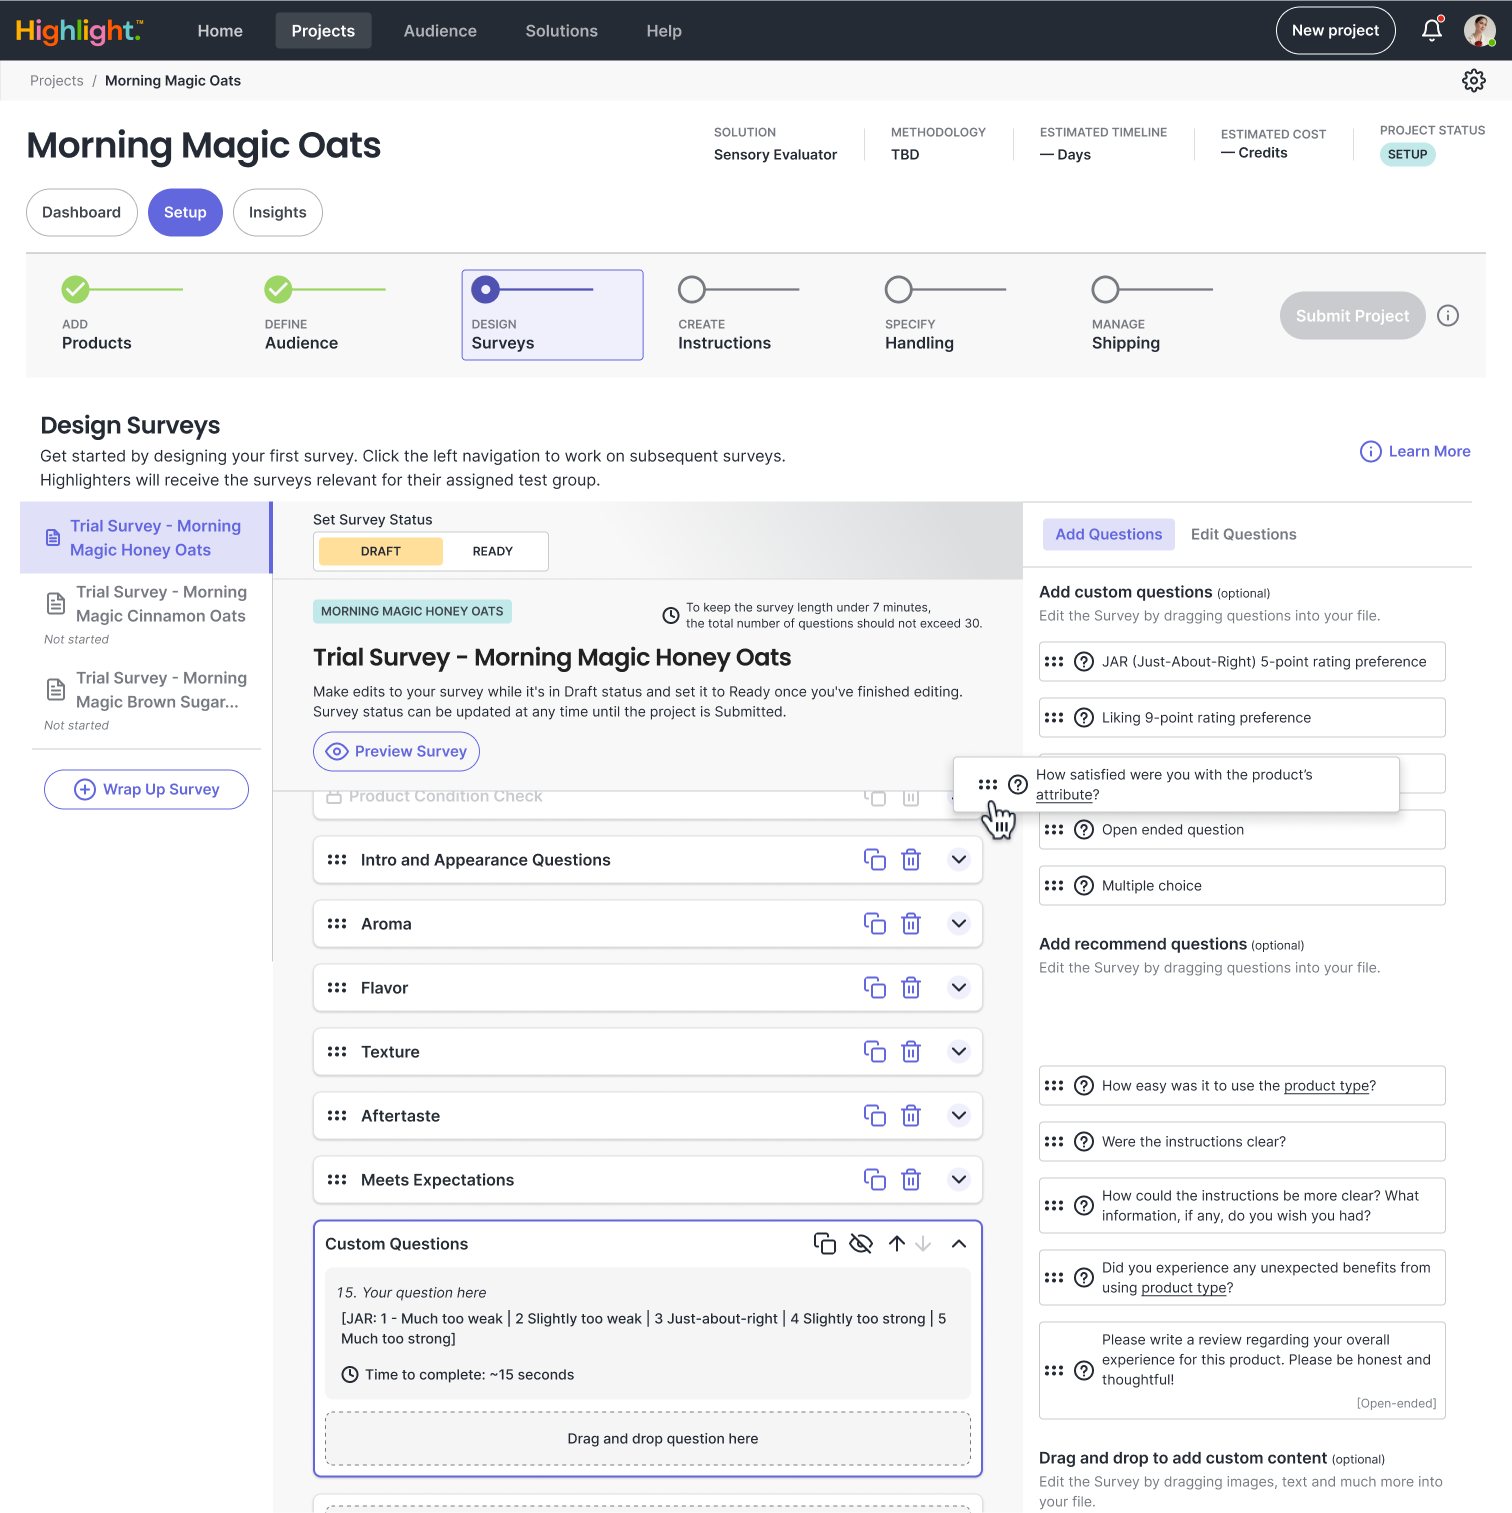Duplicate the Aroma section
Image resolution: width=1512 pixels, height=1513 pixels.
(x=874, y=924)
